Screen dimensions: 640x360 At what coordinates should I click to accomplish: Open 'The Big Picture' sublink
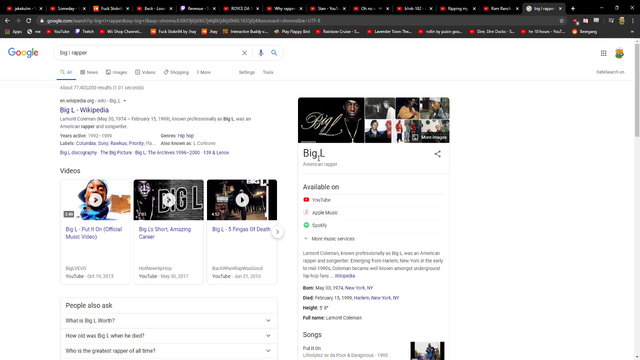pyautogui.click(x=116, y=153)
